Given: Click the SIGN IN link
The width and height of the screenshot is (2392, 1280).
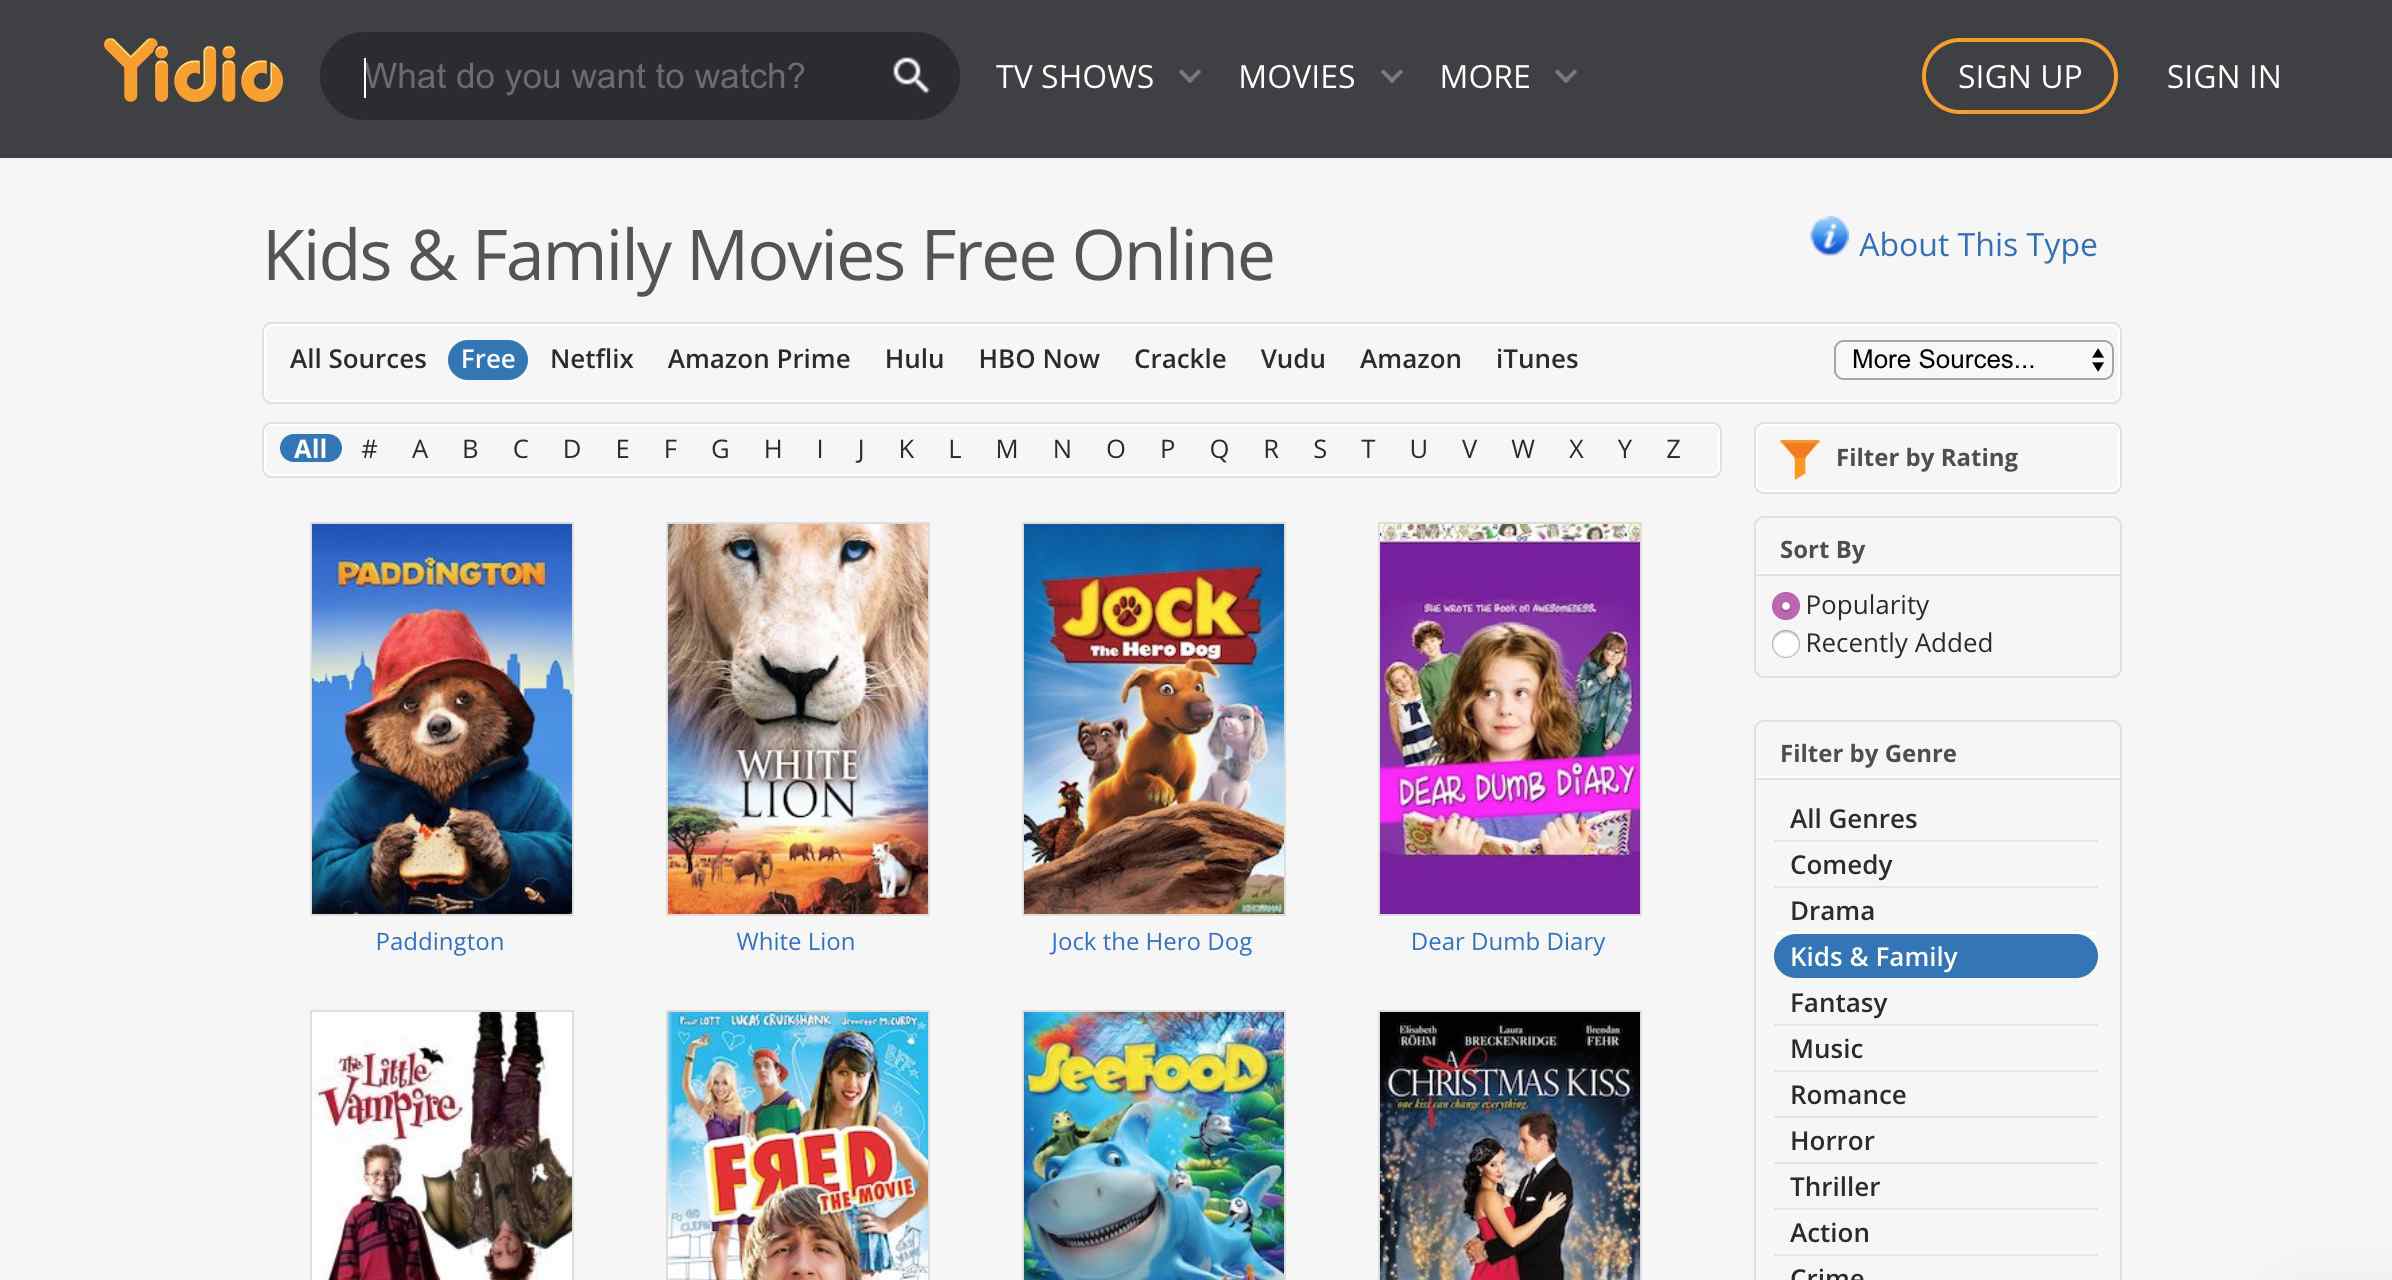Looking at the screenshot, I should tap(2223, 77).
